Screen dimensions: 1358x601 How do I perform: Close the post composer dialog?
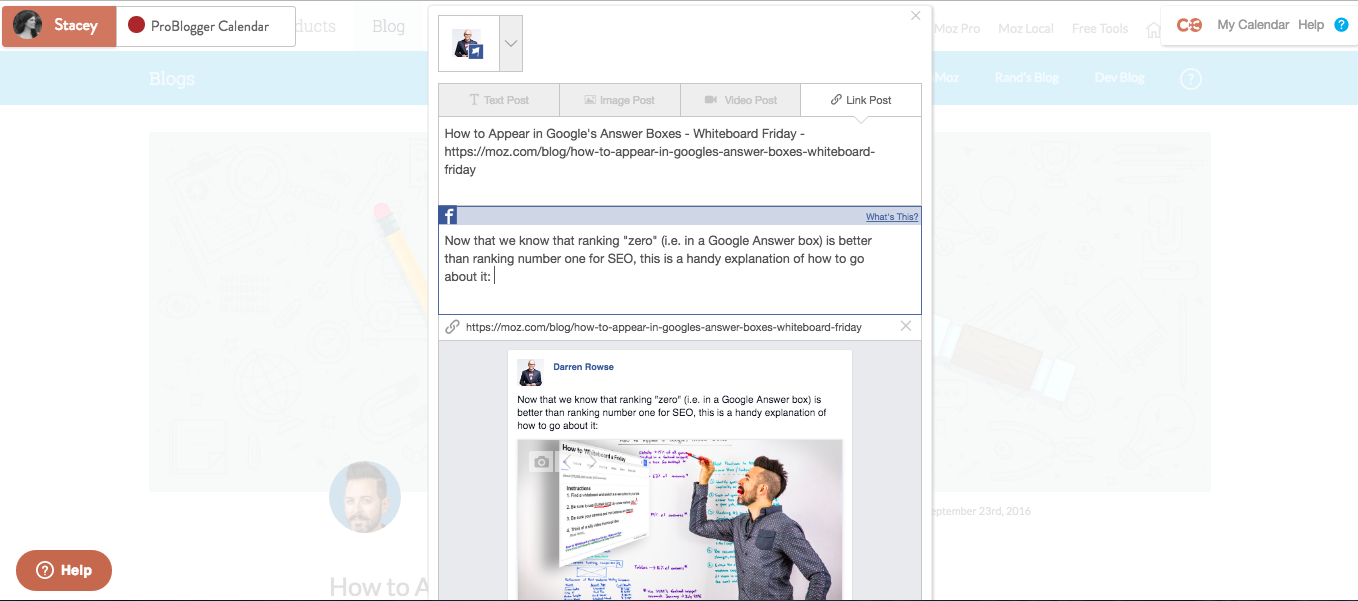point(915,16)
